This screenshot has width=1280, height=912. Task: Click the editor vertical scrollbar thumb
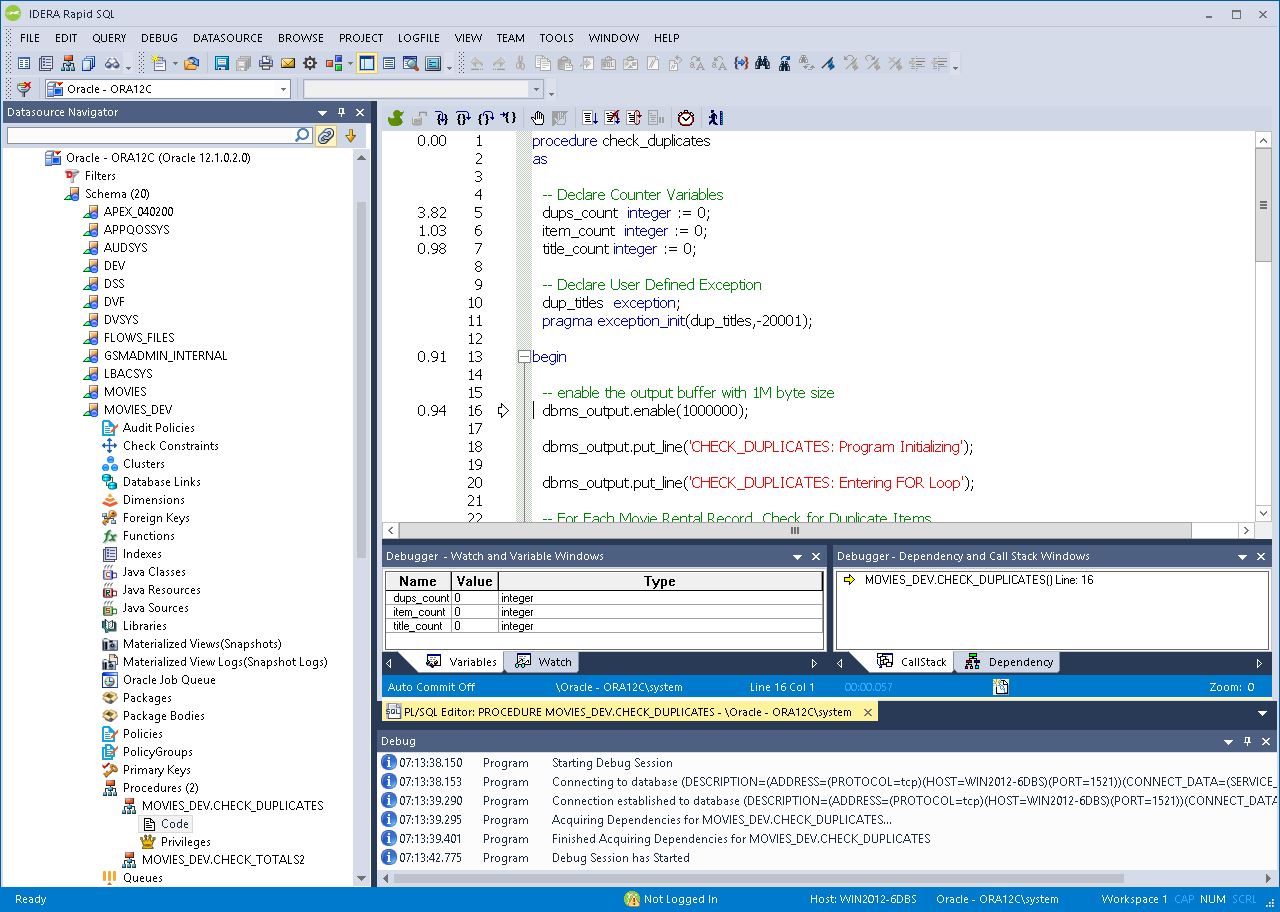[x=1263, y=206]
